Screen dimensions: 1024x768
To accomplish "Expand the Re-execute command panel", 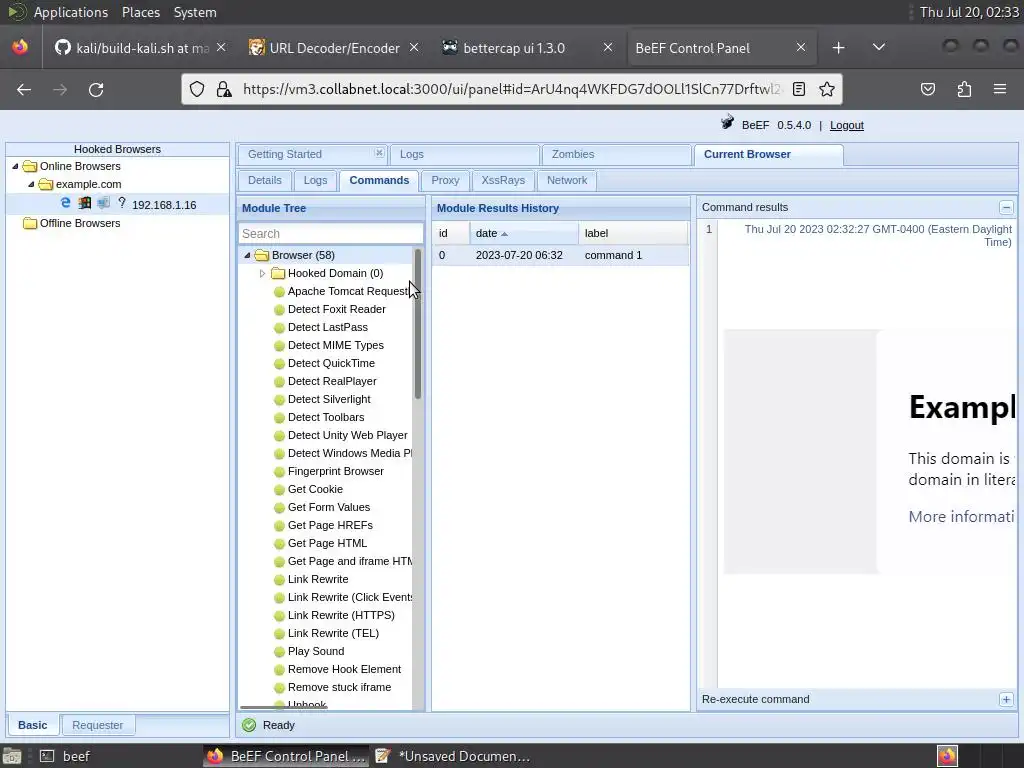I will click(1006, 699).
